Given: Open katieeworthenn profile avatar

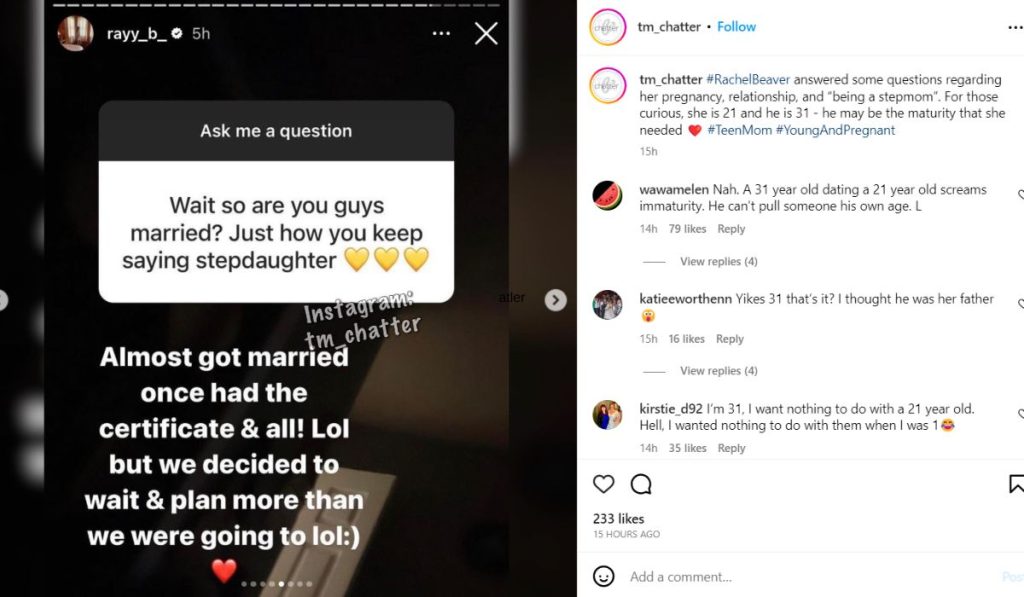Looking at the screenshot, I should [607, 304].
